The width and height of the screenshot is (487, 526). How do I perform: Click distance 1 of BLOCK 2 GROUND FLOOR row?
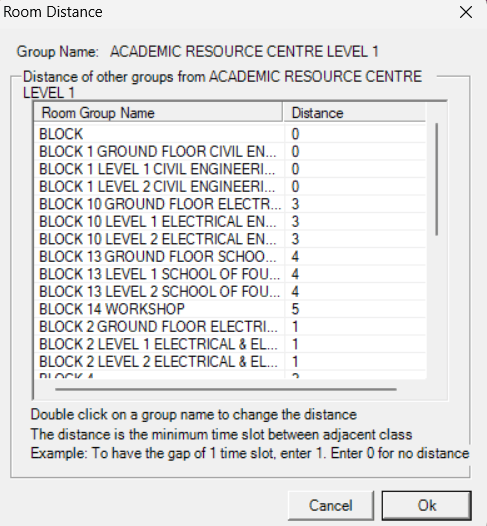[x=295, y=326]
